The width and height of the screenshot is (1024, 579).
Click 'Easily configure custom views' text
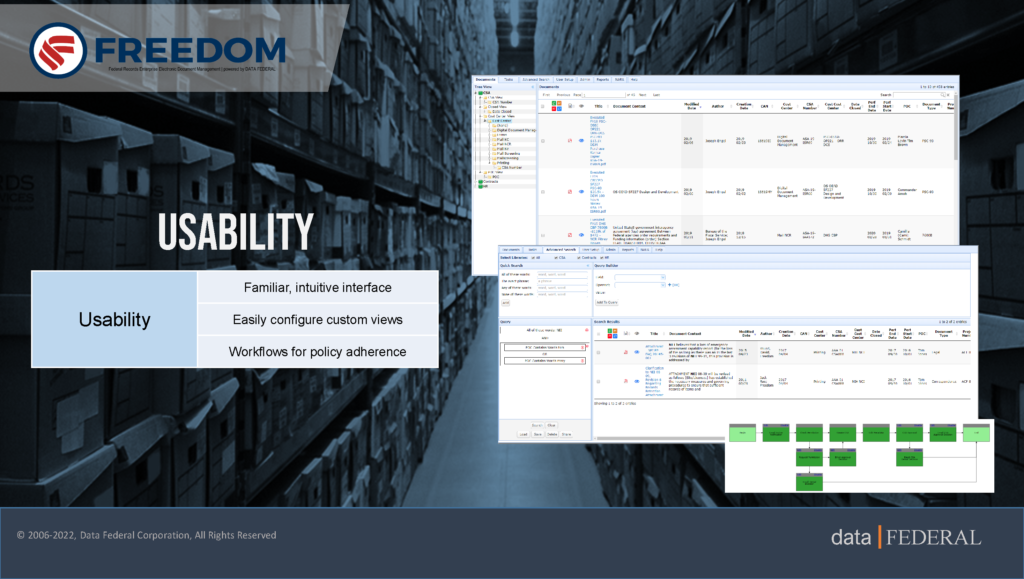(x=317, y=319)
